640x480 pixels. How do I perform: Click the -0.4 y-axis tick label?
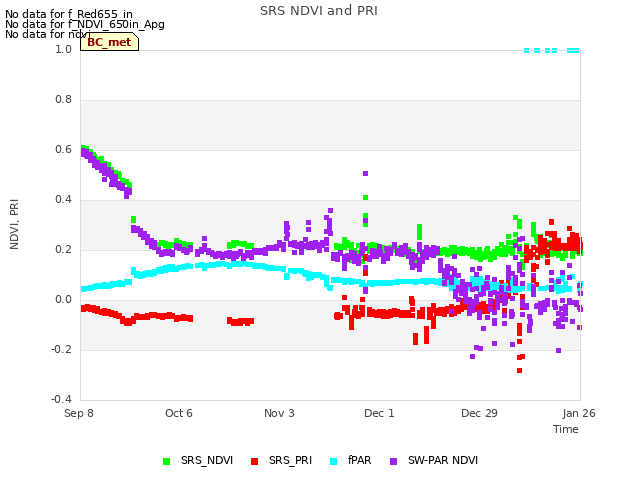click(x=61, y=399)
